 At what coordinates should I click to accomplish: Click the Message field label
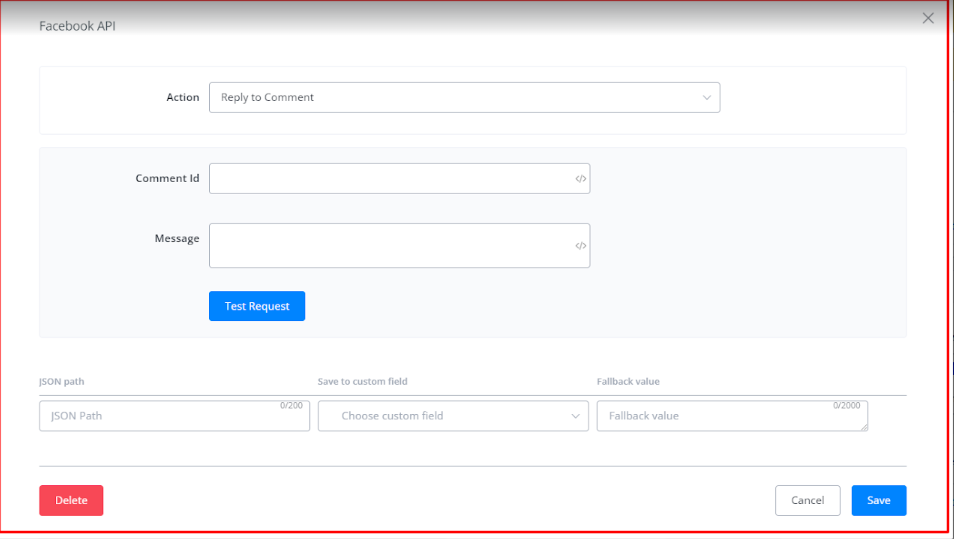point(177,238)
